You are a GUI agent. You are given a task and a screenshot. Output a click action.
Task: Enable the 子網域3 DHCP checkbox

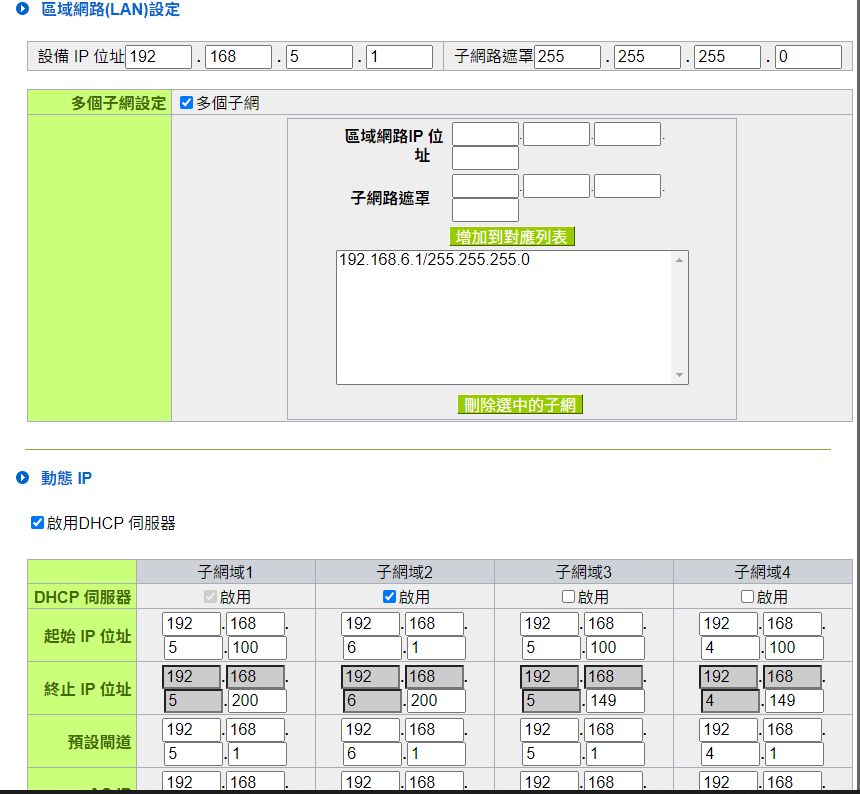pos(569,596)
